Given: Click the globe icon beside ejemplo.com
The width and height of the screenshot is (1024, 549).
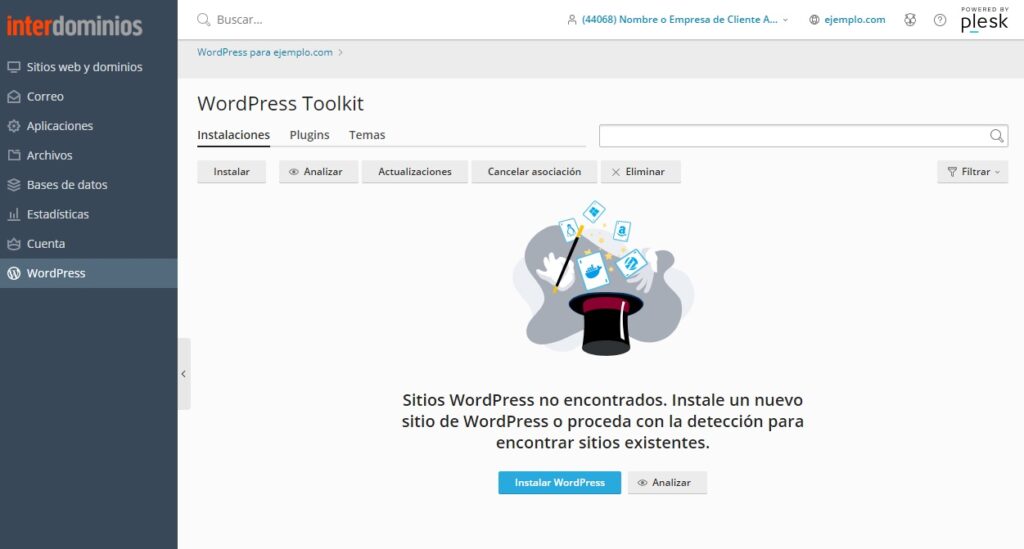Looking at the screenshot, I should point(814,20).
